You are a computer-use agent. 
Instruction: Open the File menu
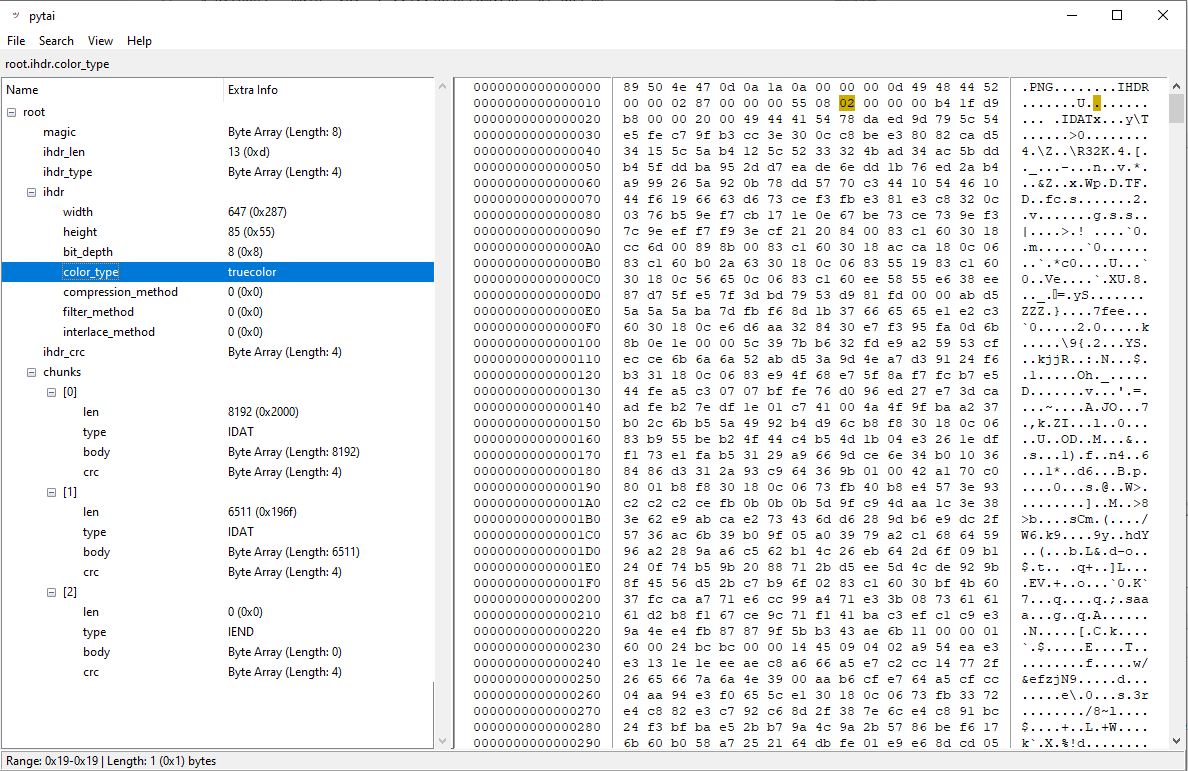(x=16, y=41)
